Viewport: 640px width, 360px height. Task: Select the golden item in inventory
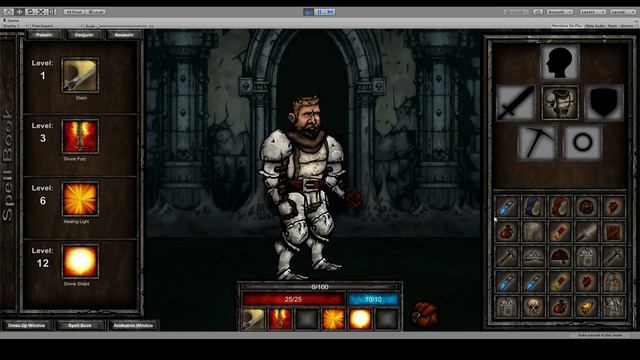click(x=586, y=306)
